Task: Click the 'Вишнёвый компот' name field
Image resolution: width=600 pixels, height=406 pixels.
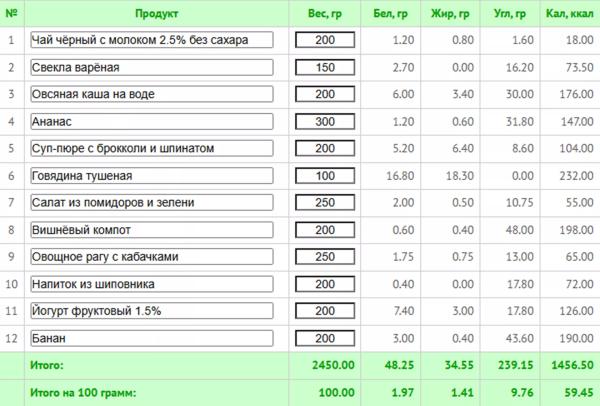Action: coord(151,229)
